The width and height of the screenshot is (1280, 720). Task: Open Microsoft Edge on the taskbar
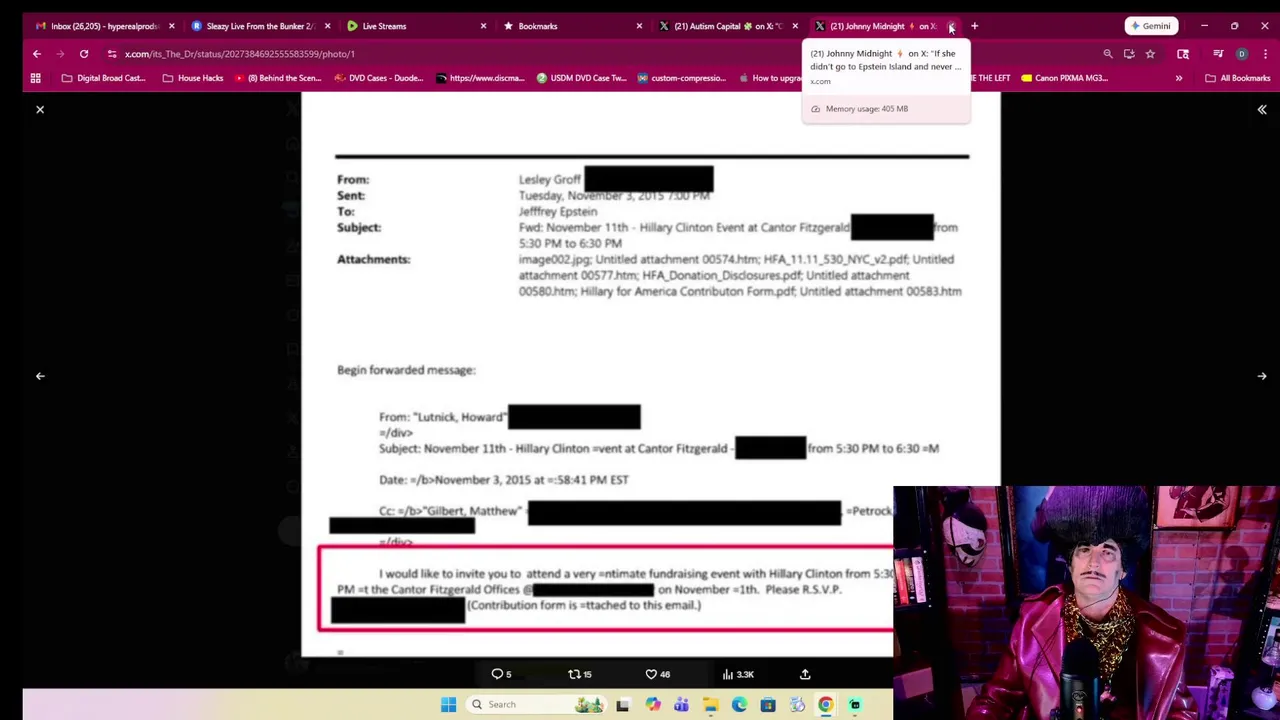pos(739,705)
